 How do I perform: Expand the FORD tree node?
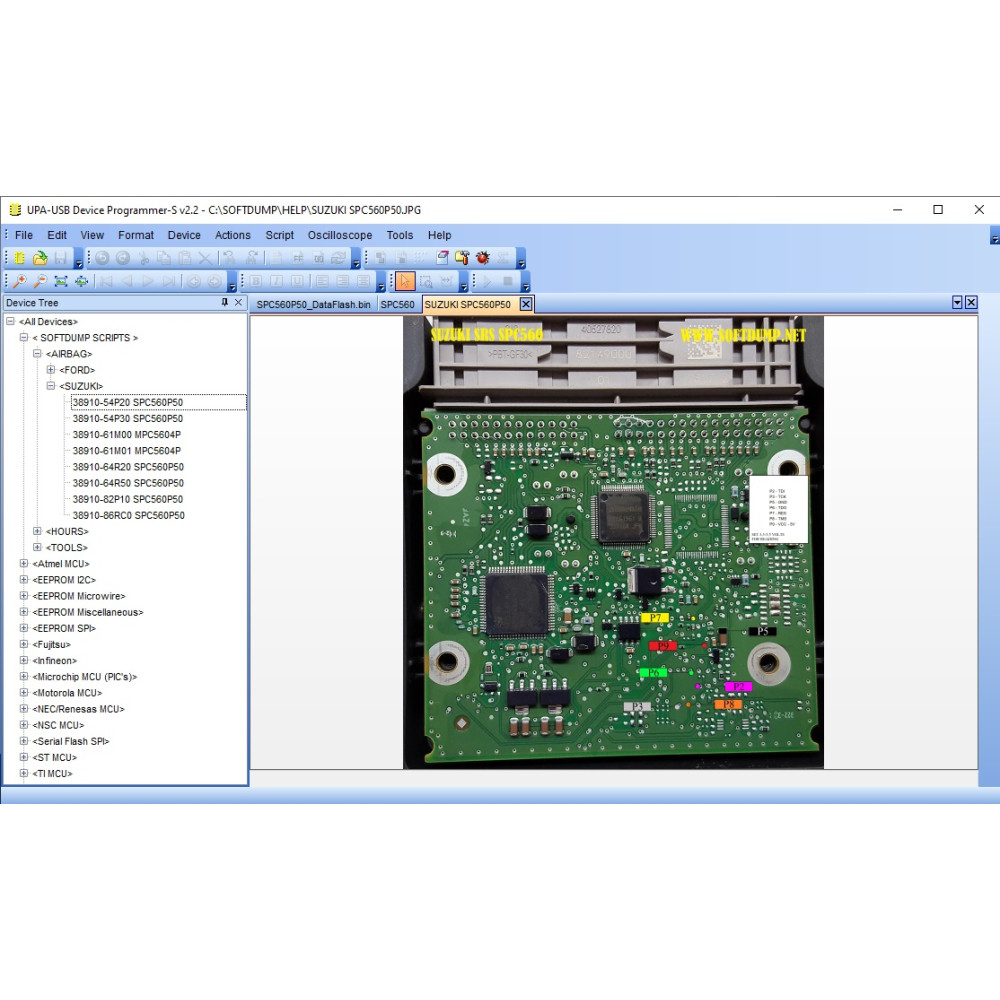tap(50, 369)
